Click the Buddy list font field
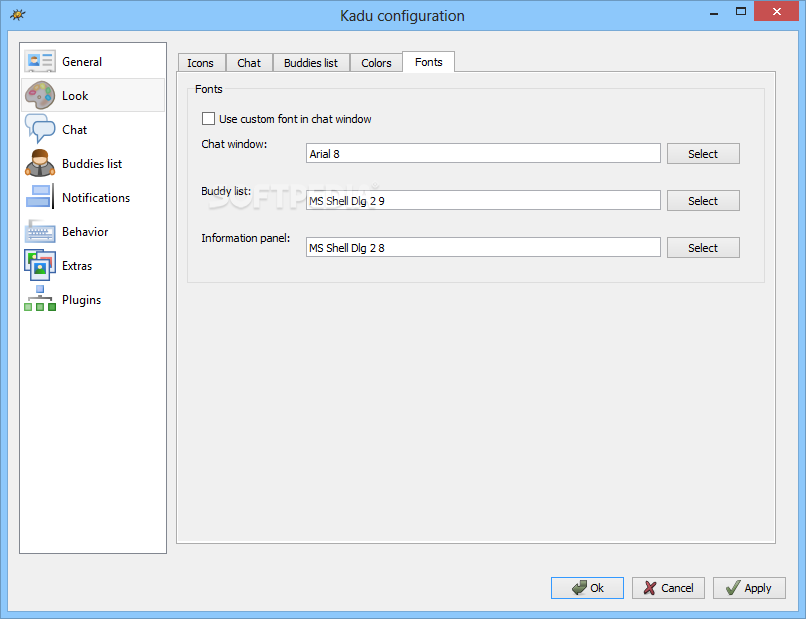The height and width of the screenshot is (619, 806). 483,200
